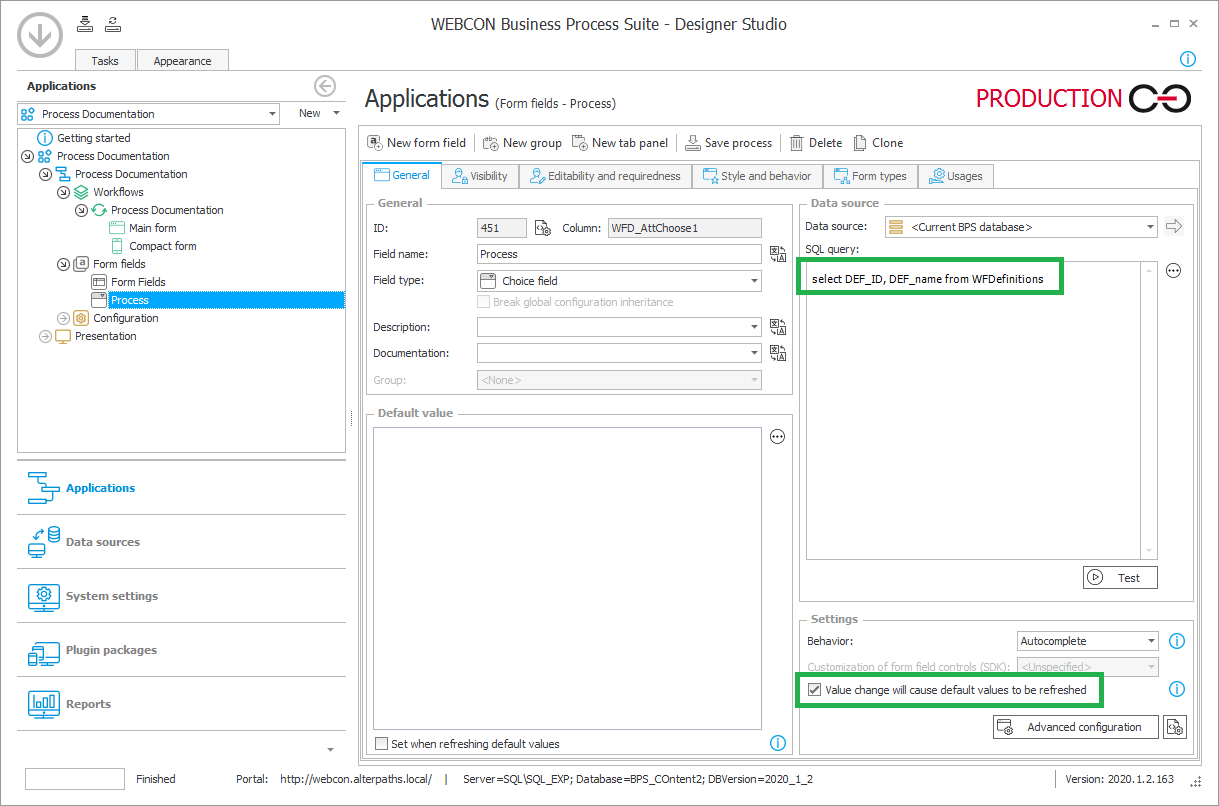Screen dimensions: 1219x806
Task: Enable 'Set when refreshing default values' checkbox
Action: [381, 744]
